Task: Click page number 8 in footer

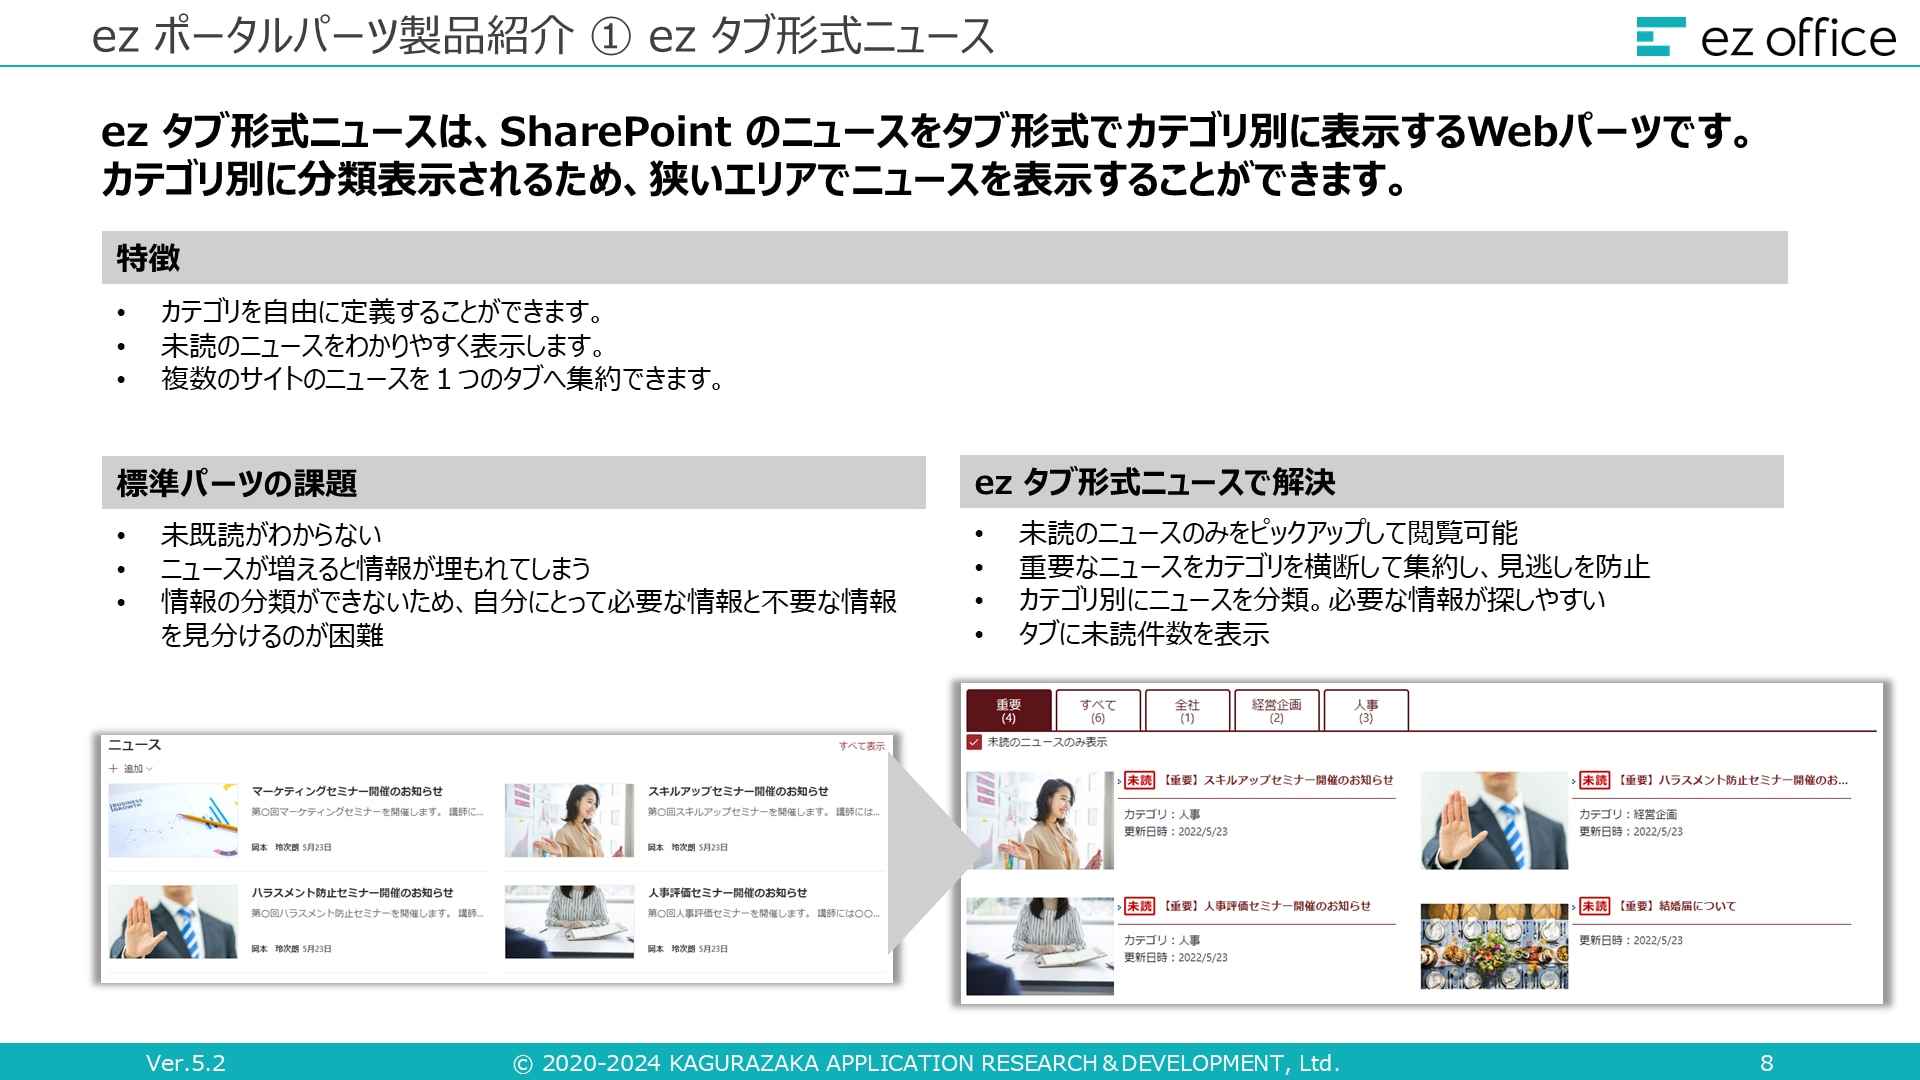Action: tap(1767, 1063)
